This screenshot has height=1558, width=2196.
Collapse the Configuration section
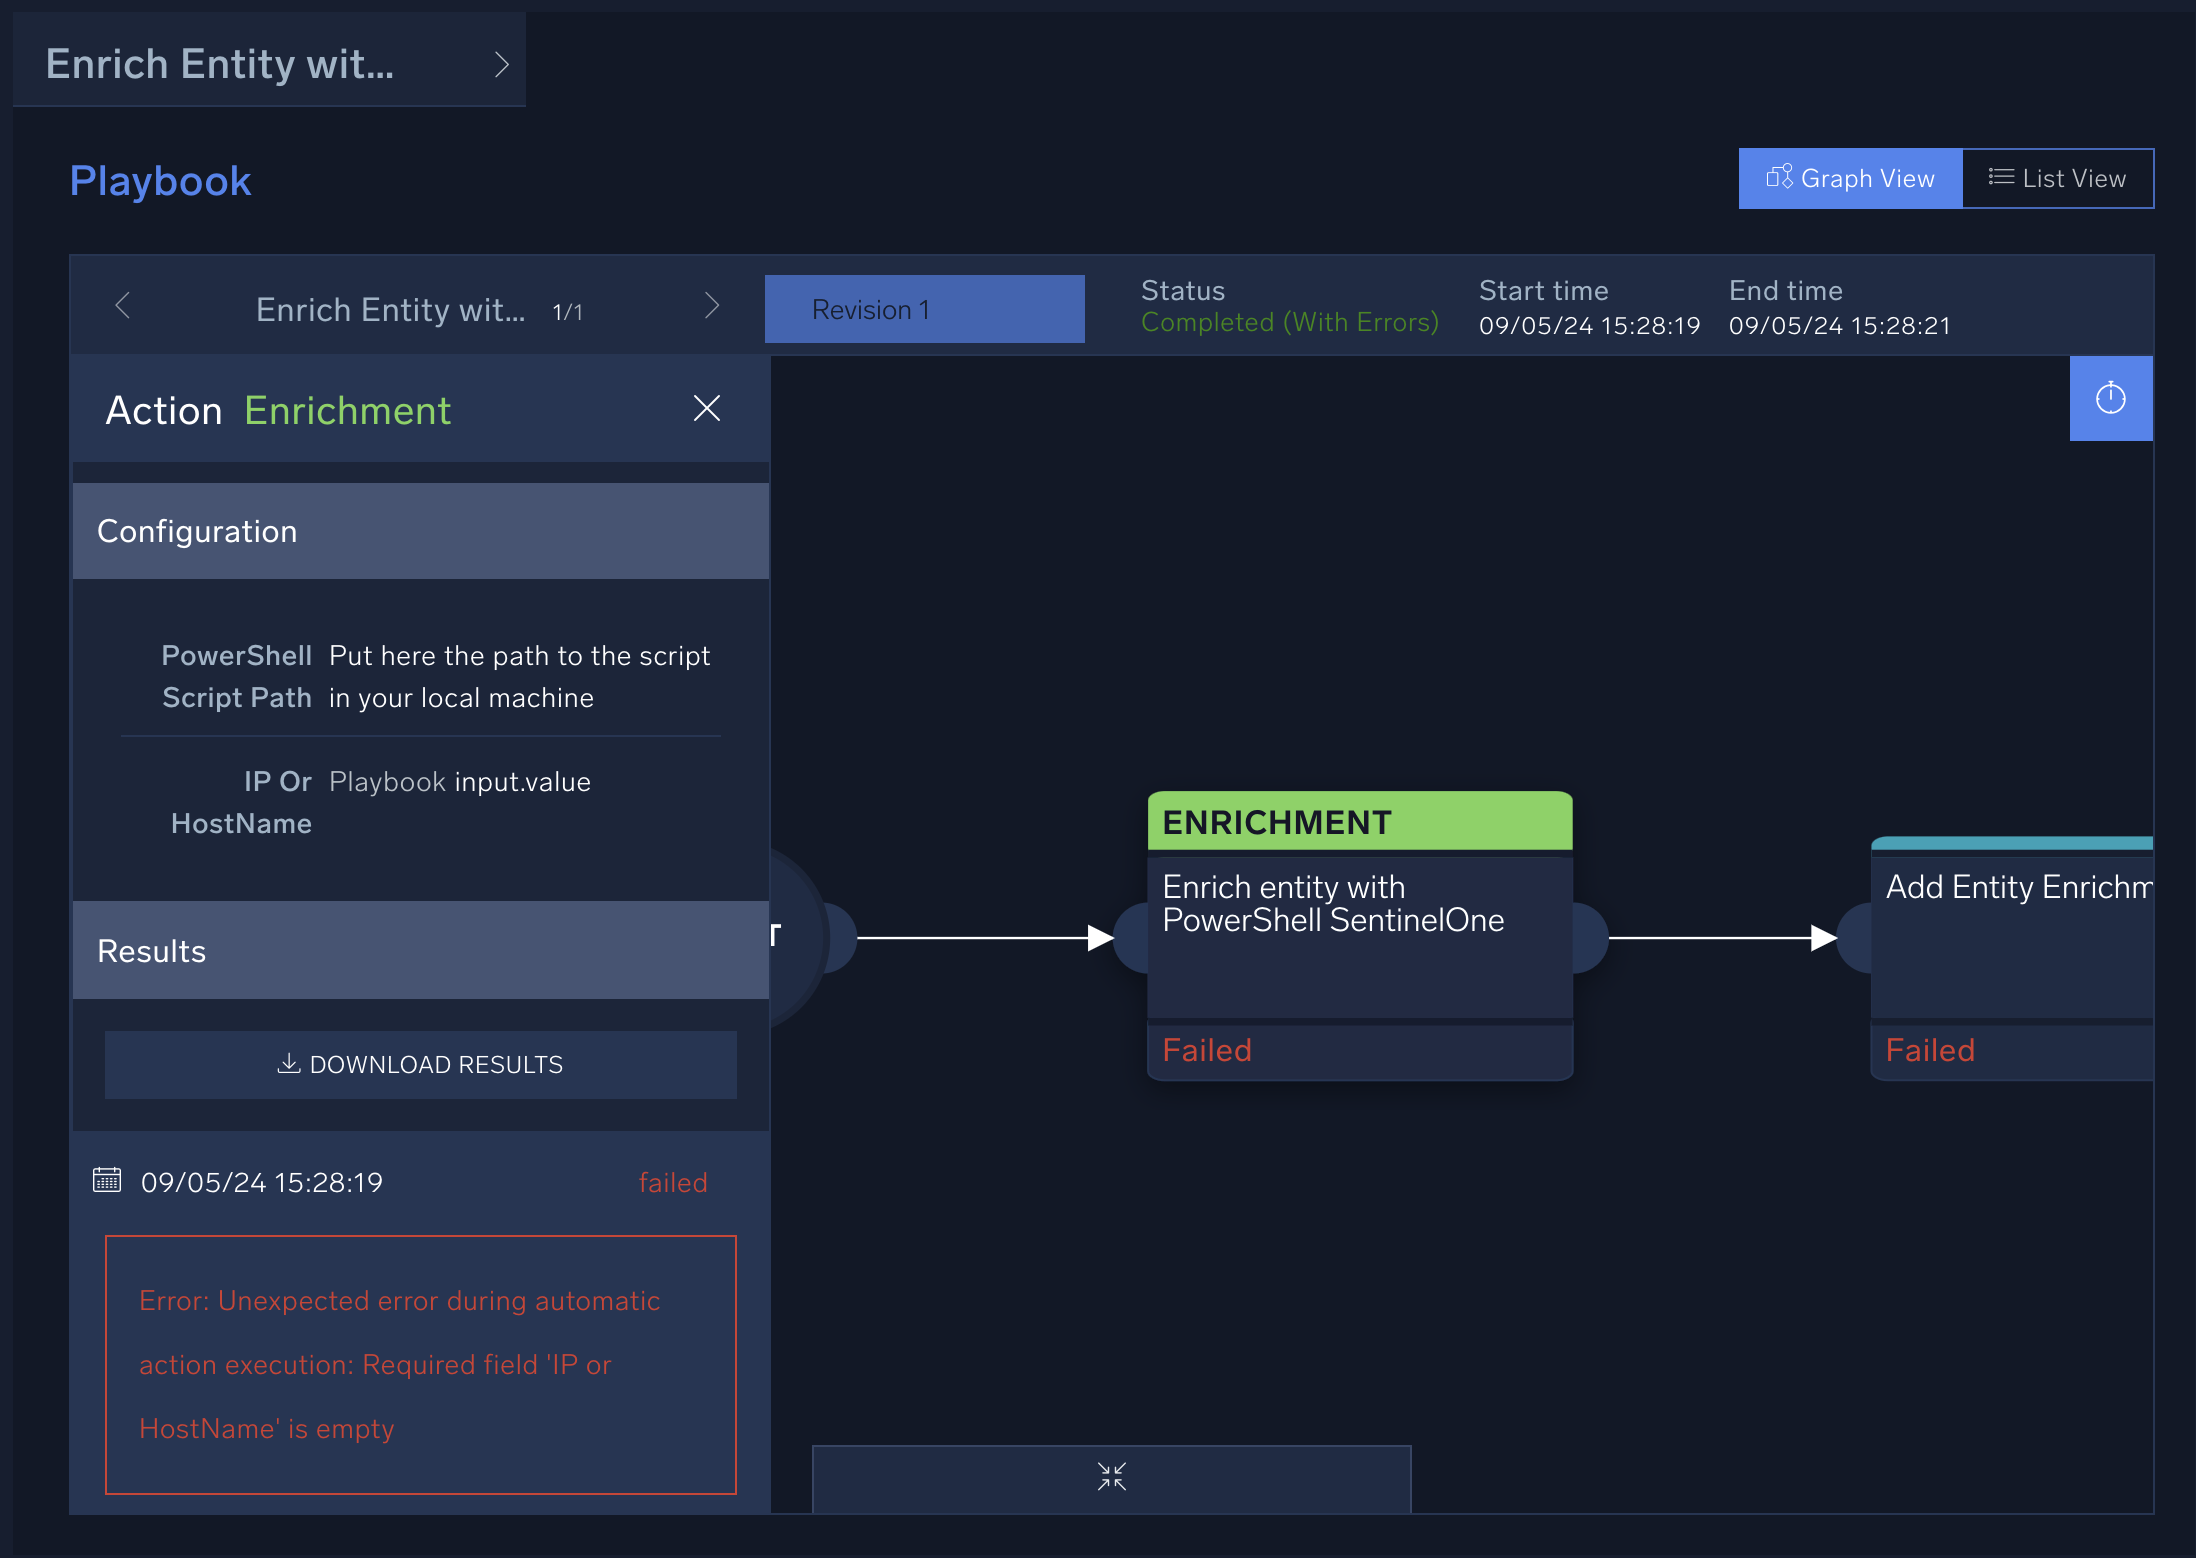tap(419, 531)
